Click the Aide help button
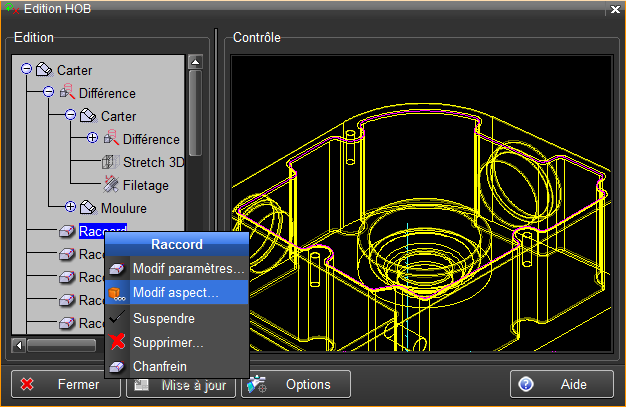Screen dimensions: 626x407 (x=561, y=384)
